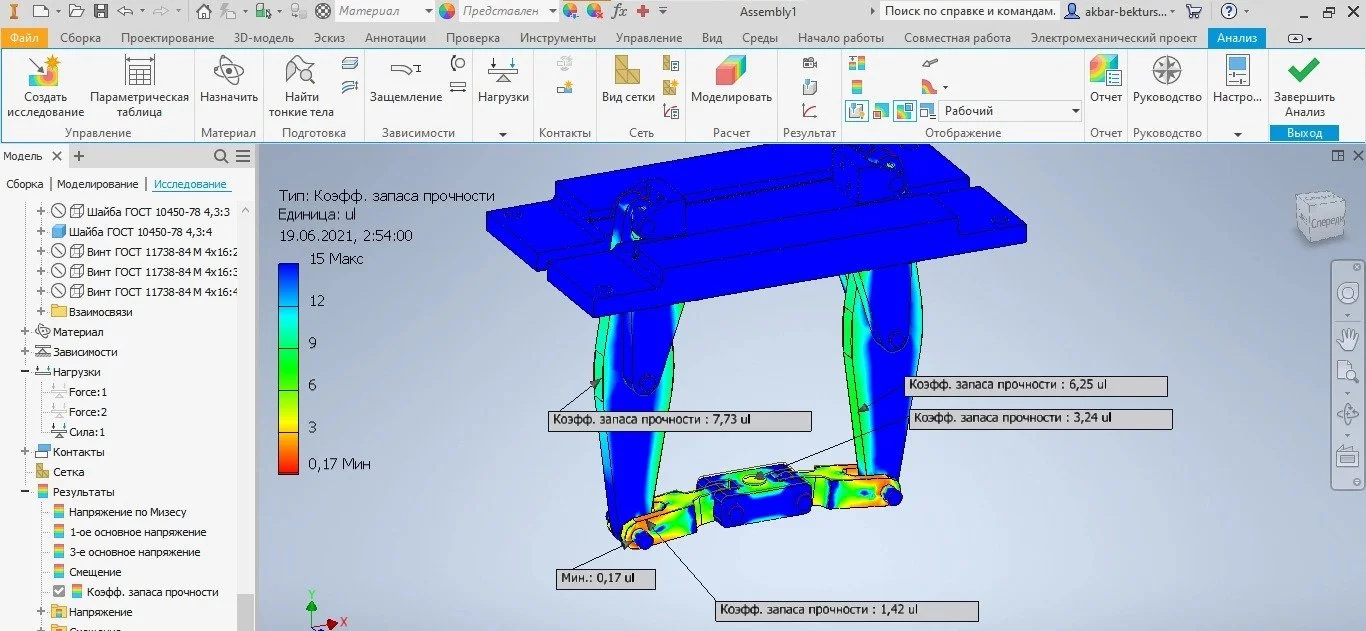This screenshot has height=631, width=1366.
Task: Select the Смещение result item
Action: pyautogui.click(x=95, y=572)
